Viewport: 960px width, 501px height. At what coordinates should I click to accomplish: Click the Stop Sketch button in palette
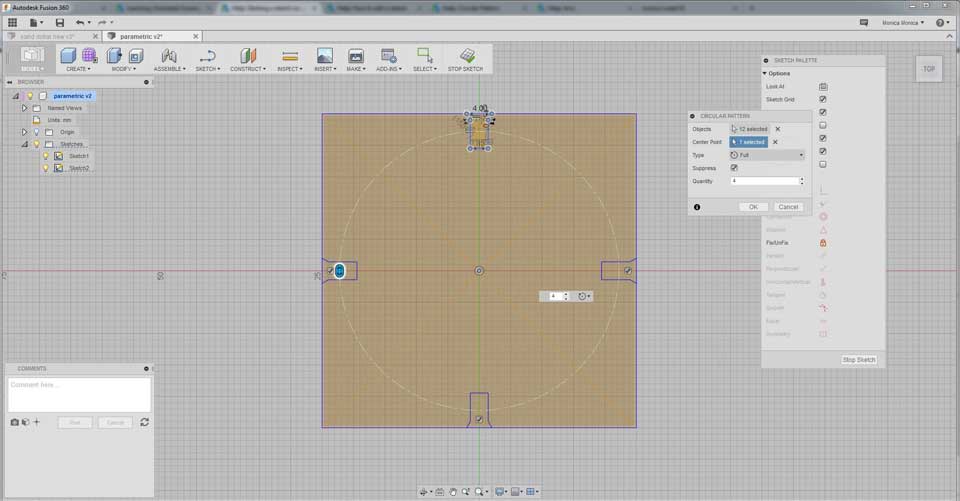(x=859, y=360)
